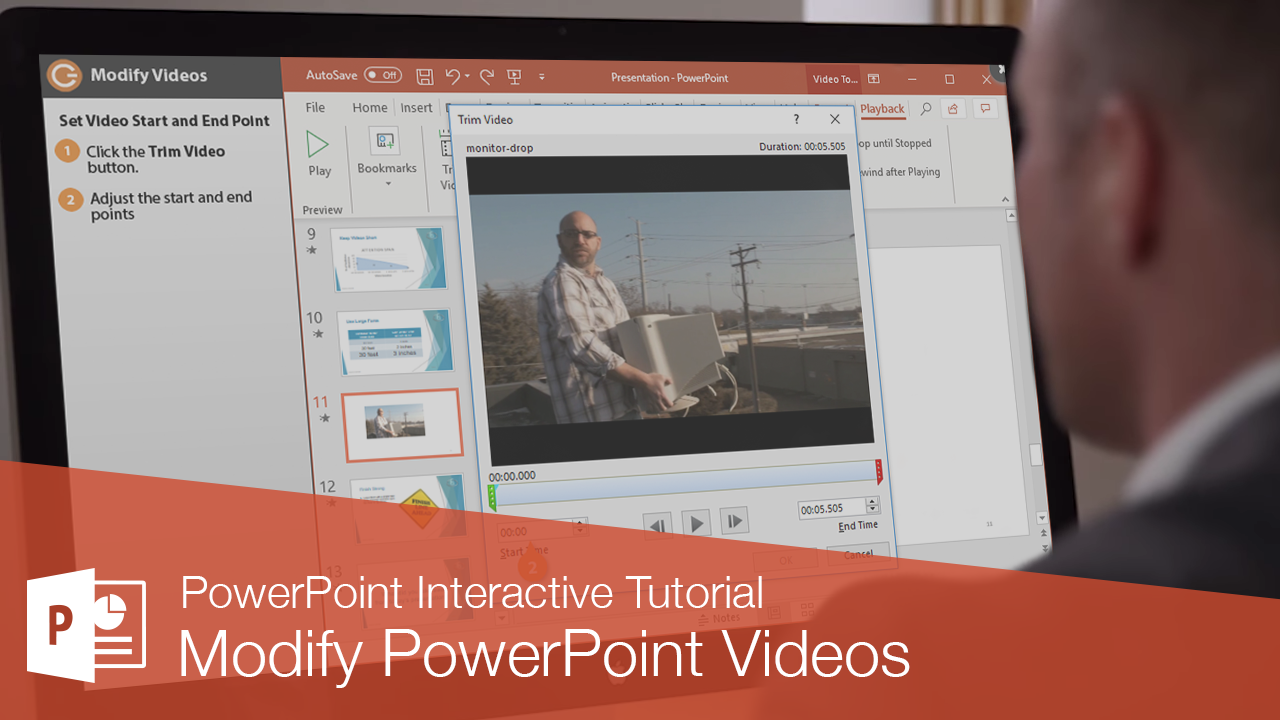
Task: Click the 'Click the Trim Video button' step
Action: (x=155, y=159)
